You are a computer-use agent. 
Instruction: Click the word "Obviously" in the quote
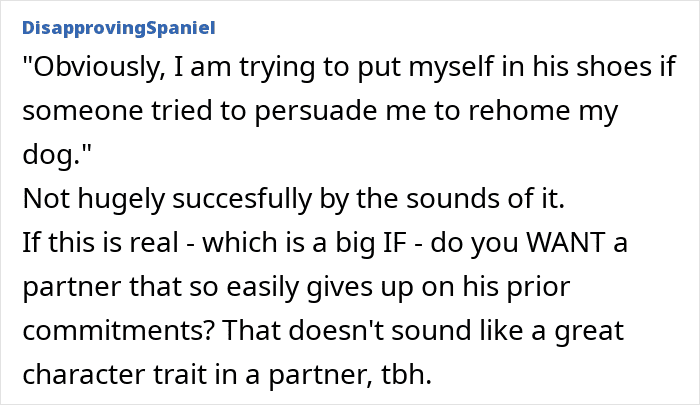click(x=95, y=67)
